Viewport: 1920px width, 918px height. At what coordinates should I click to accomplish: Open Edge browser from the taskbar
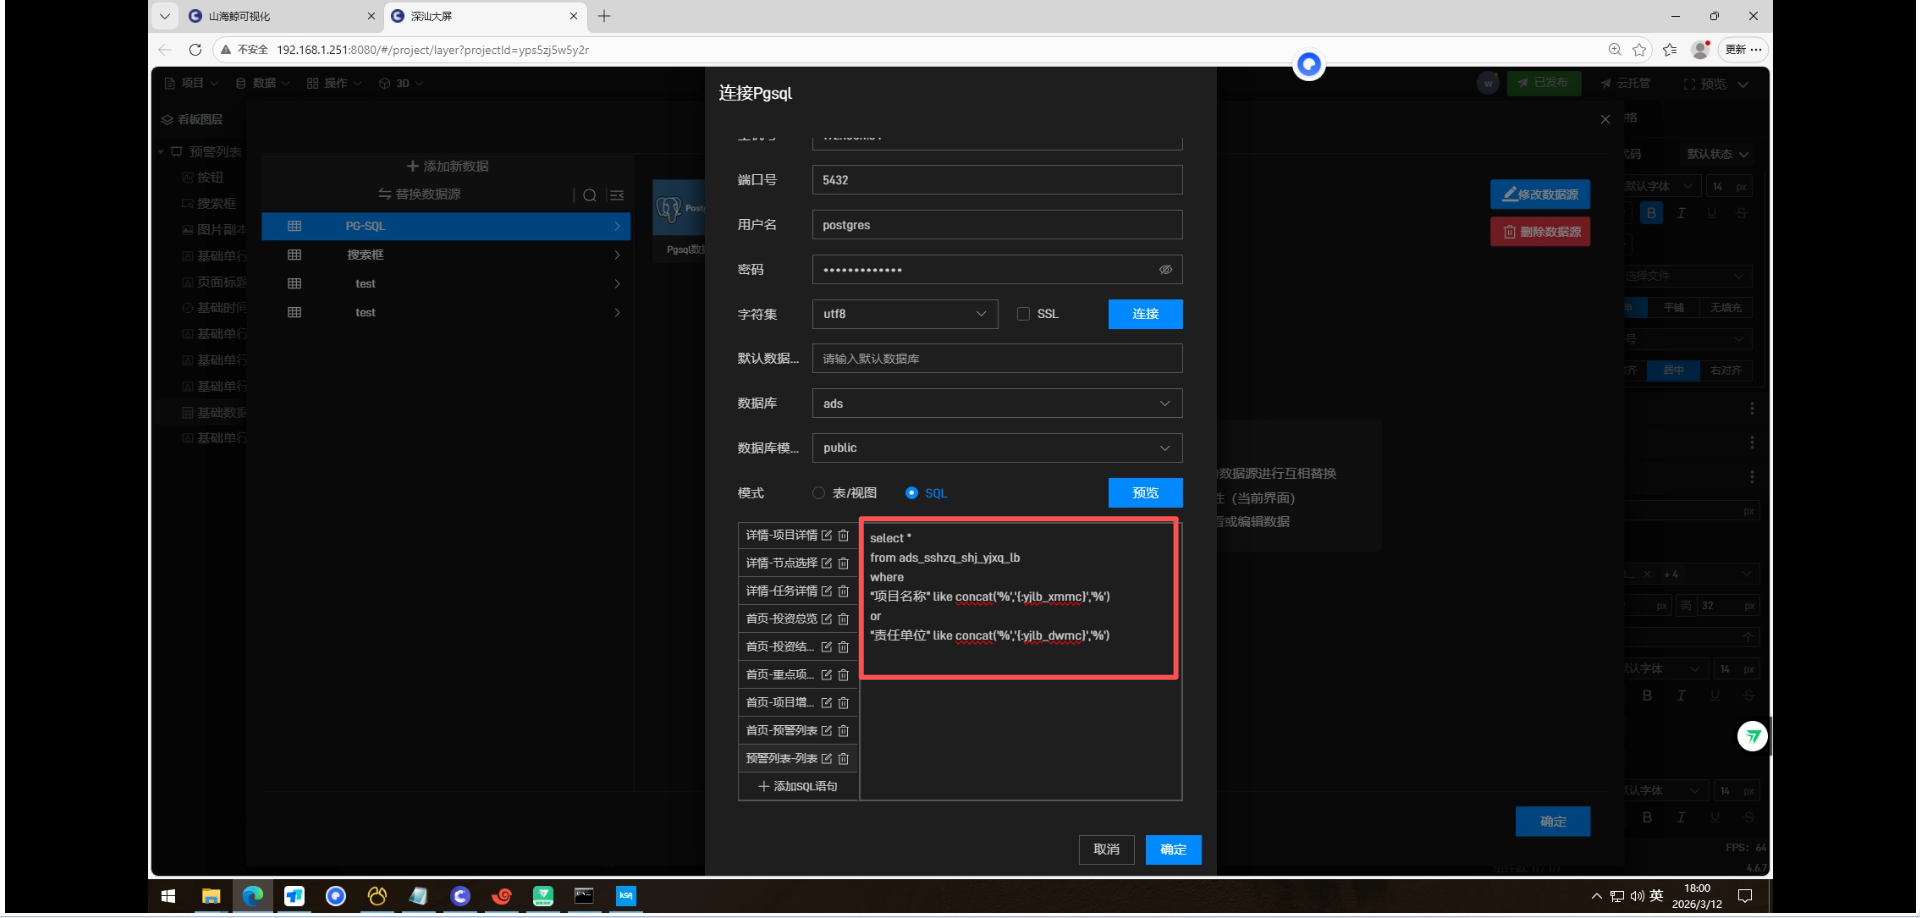pos(252,896)
